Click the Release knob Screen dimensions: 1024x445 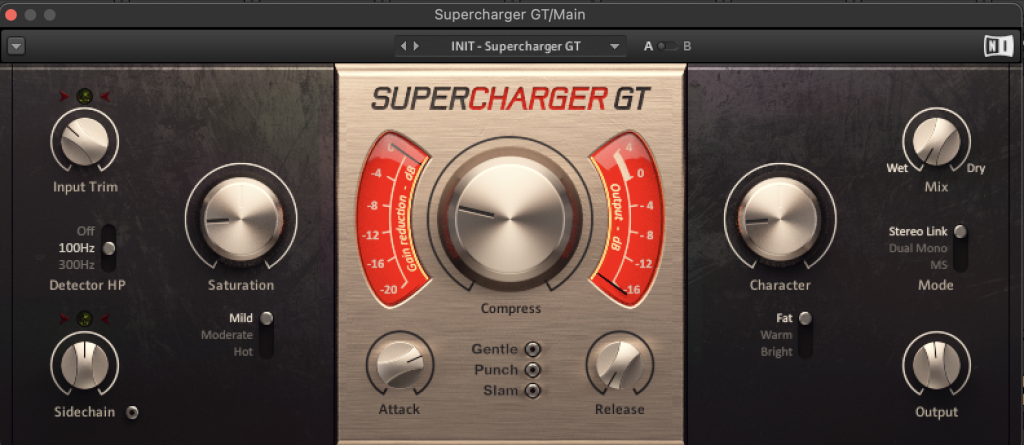click(x=619, y=364)
